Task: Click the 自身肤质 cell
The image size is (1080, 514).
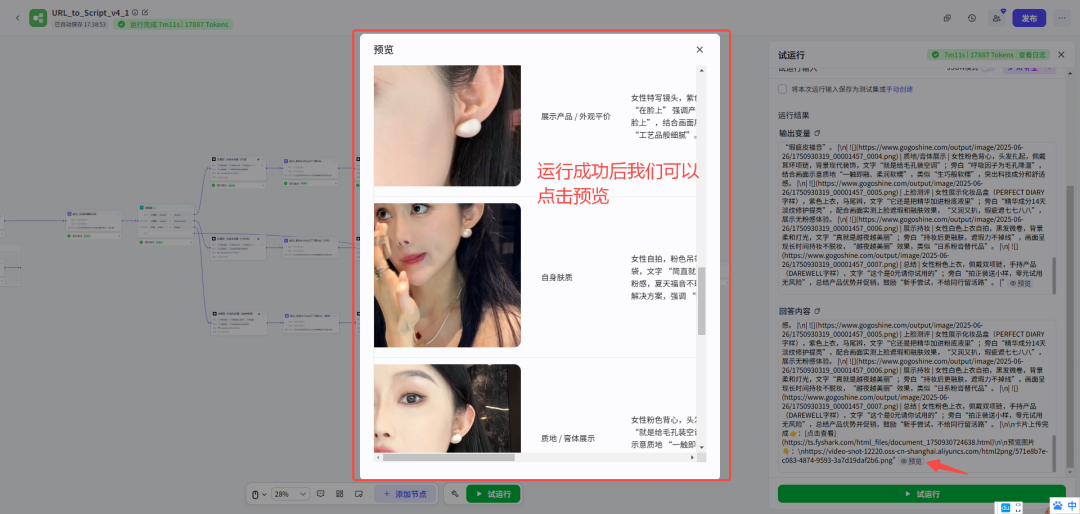Action: (x=557, y=277)
